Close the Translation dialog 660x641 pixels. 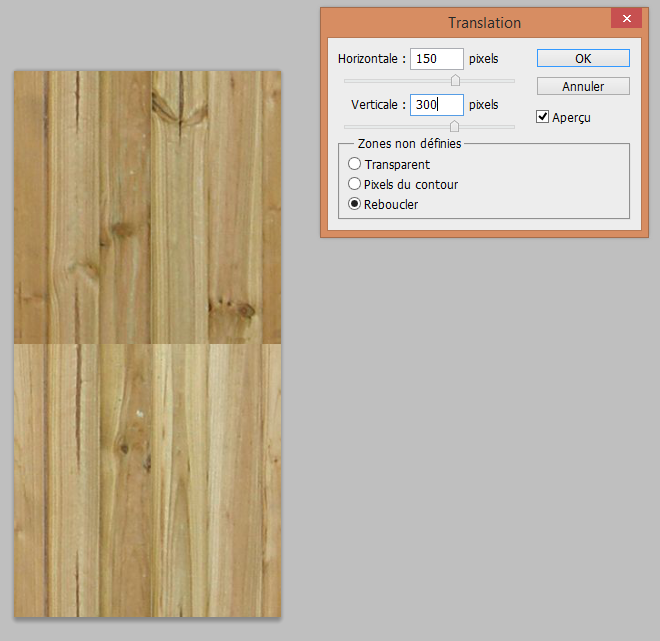(626, 19)
